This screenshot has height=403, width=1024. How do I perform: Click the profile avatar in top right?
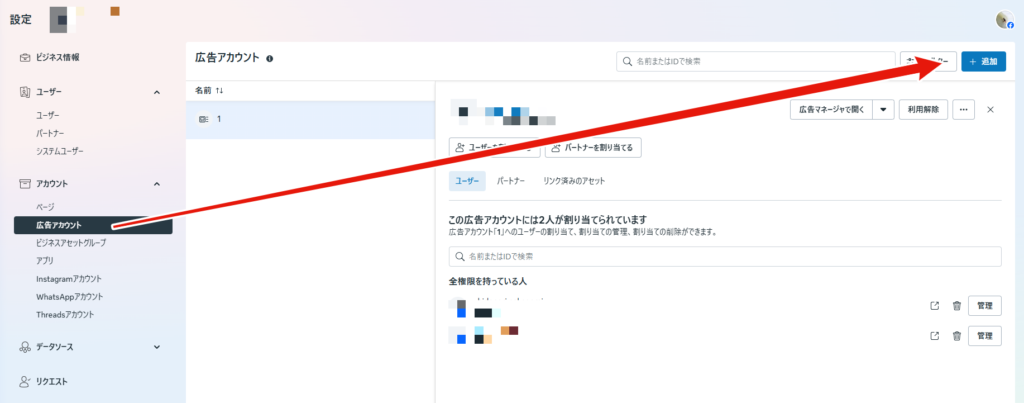pos(1005,20)
